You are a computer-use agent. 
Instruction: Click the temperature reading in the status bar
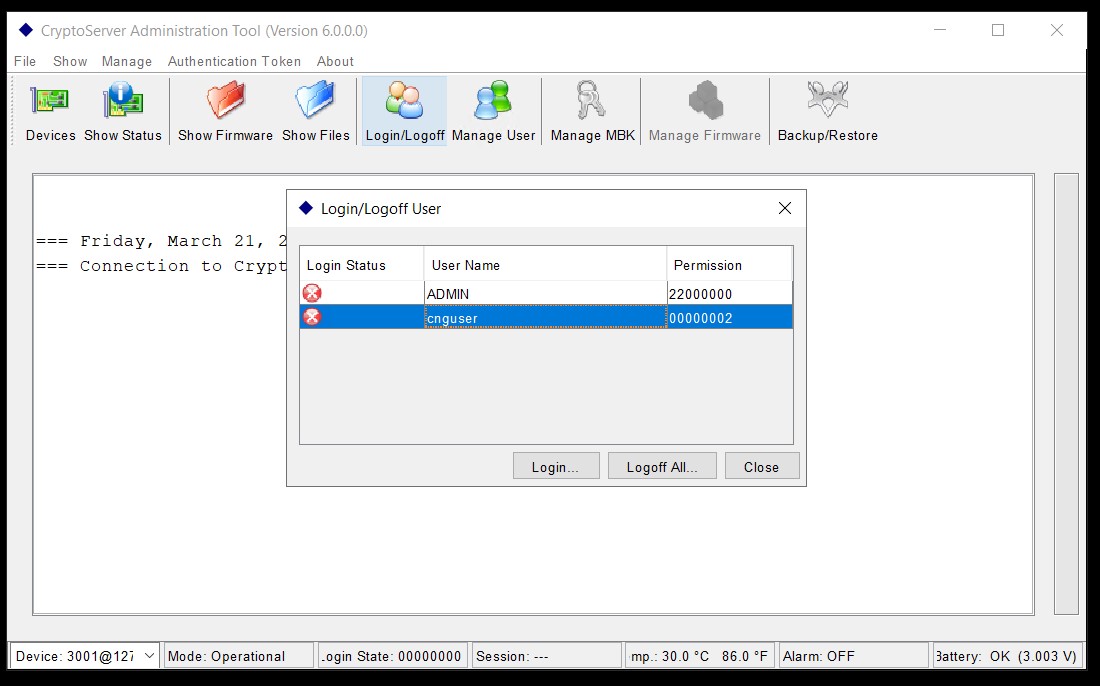pos(699,656)
